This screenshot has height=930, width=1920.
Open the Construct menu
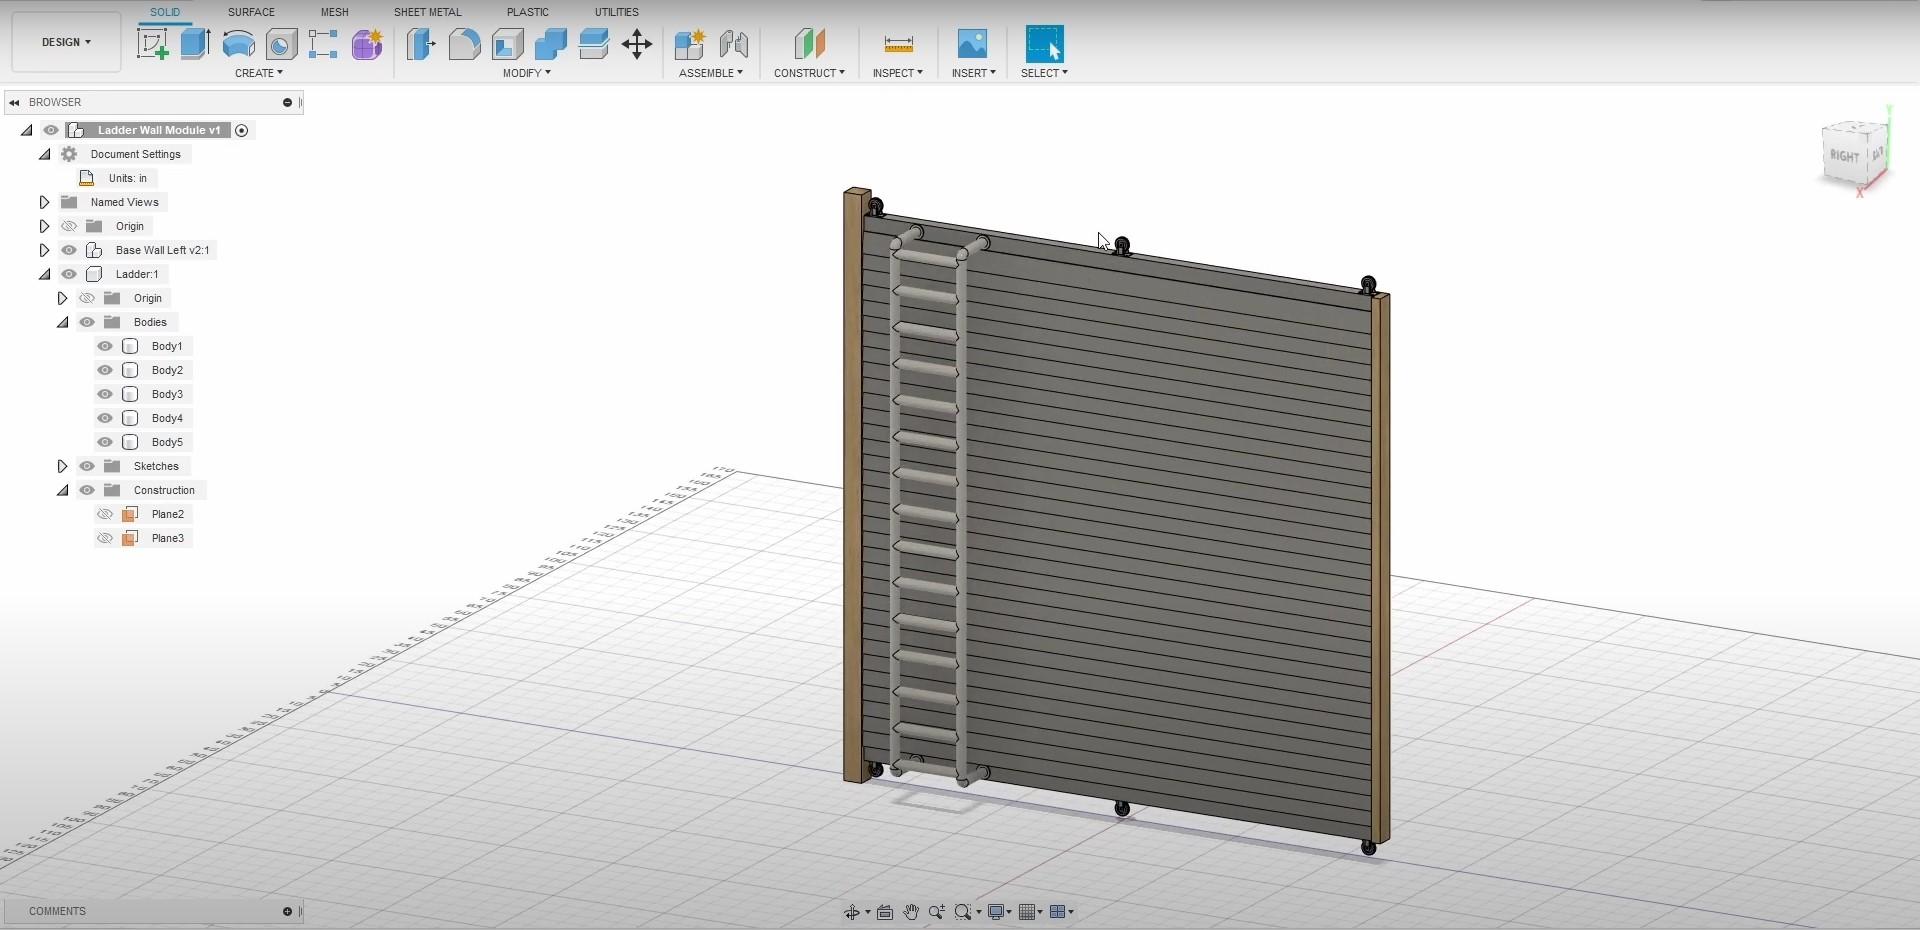click(809, 73)
